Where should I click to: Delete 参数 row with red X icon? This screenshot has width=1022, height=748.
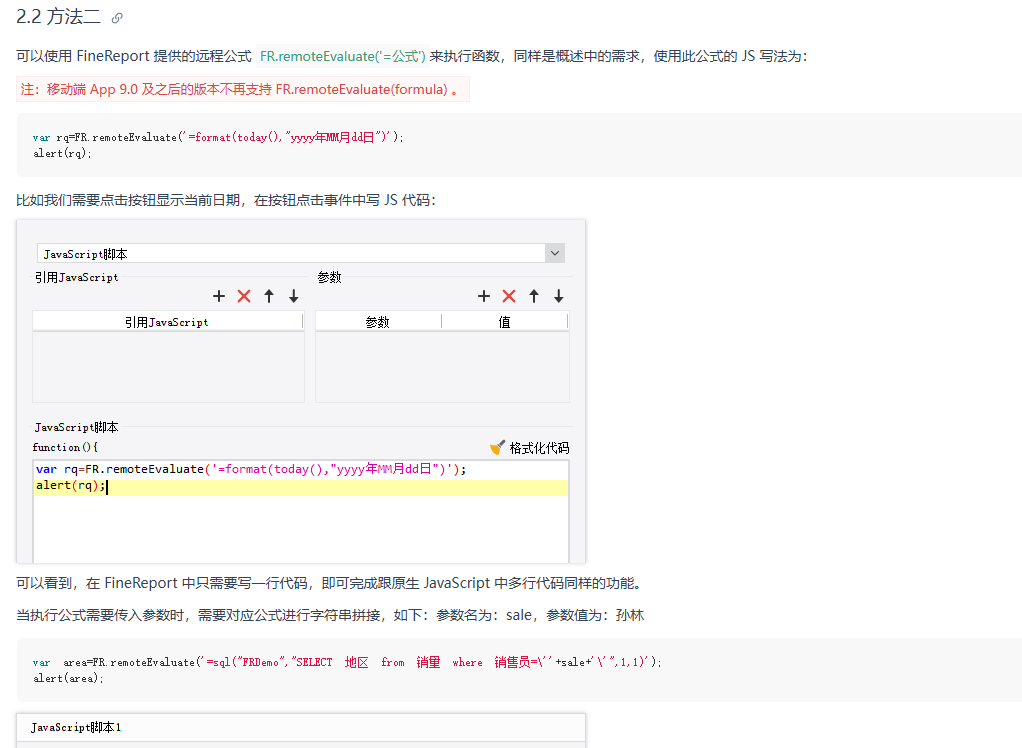(509, 296)
